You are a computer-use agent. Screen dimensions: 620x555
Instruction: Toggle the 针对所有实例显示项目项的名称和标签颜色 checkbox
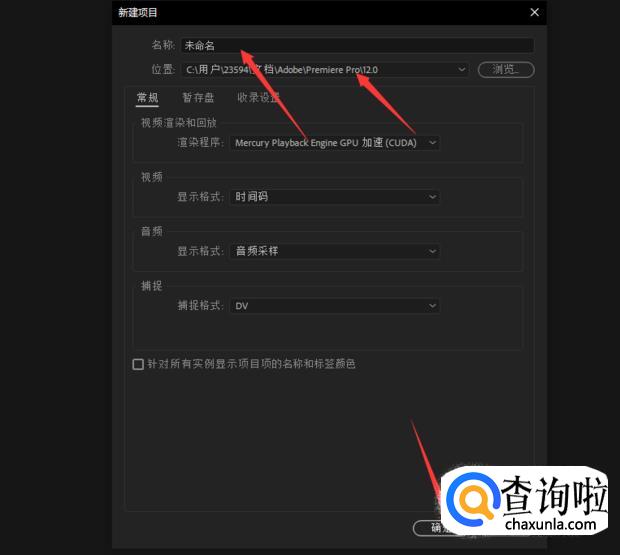pos(138,364)
